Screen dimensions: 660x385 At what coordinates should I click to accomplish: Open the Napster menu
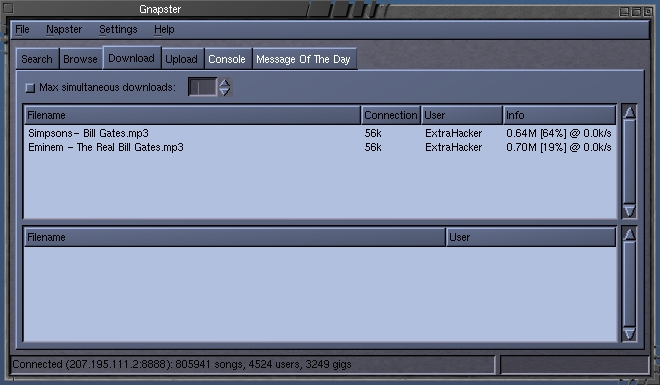[x=64, y=29]
